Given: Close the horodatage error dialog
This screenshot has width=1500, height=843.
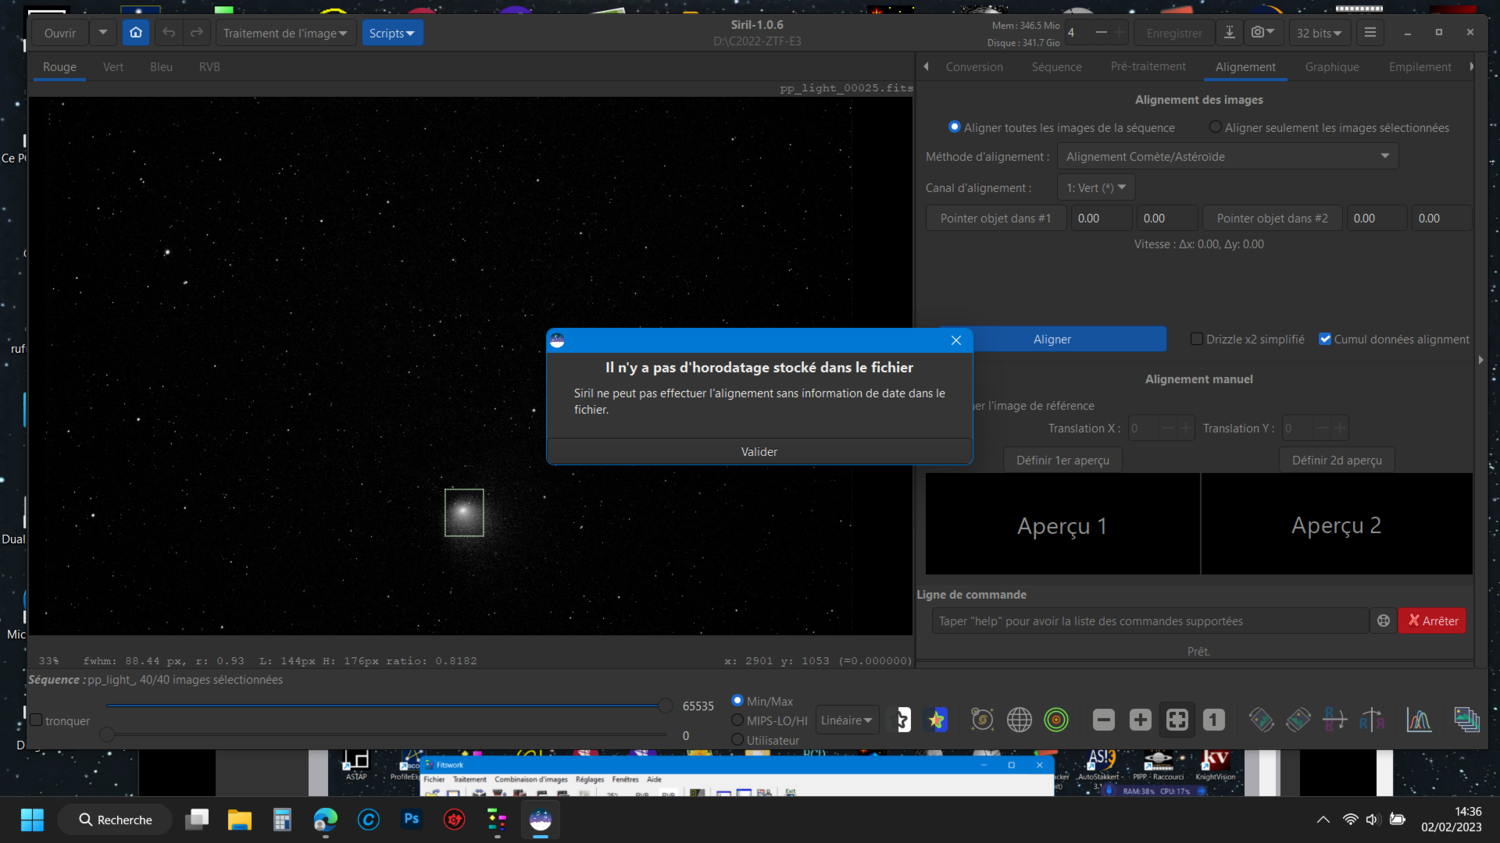Looking at the screenshot, I should pos(956,340).
